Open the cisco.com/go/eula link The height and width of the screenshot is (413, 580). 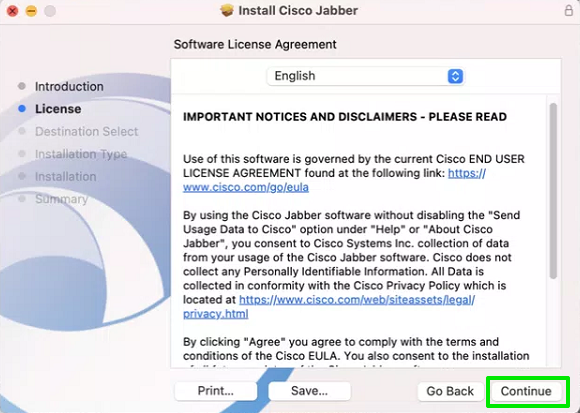[x=246, y=187]
